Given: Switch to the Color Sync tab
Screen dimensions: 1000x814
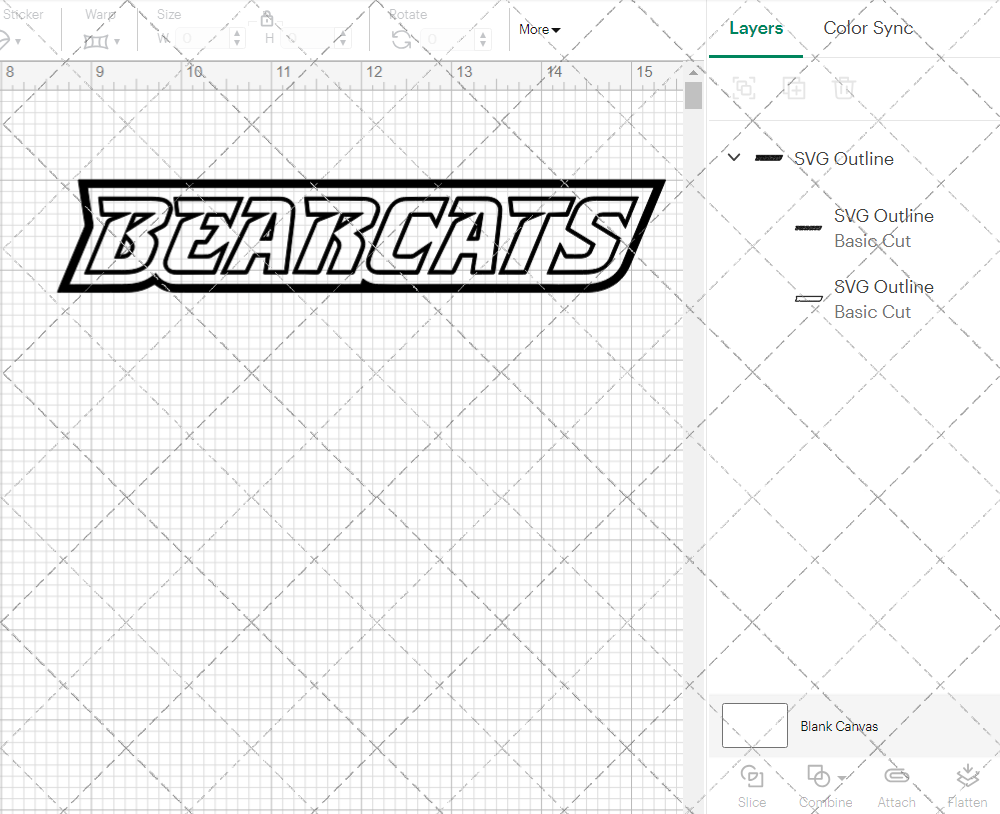Looking at the screenshot, I should point(868,28).
